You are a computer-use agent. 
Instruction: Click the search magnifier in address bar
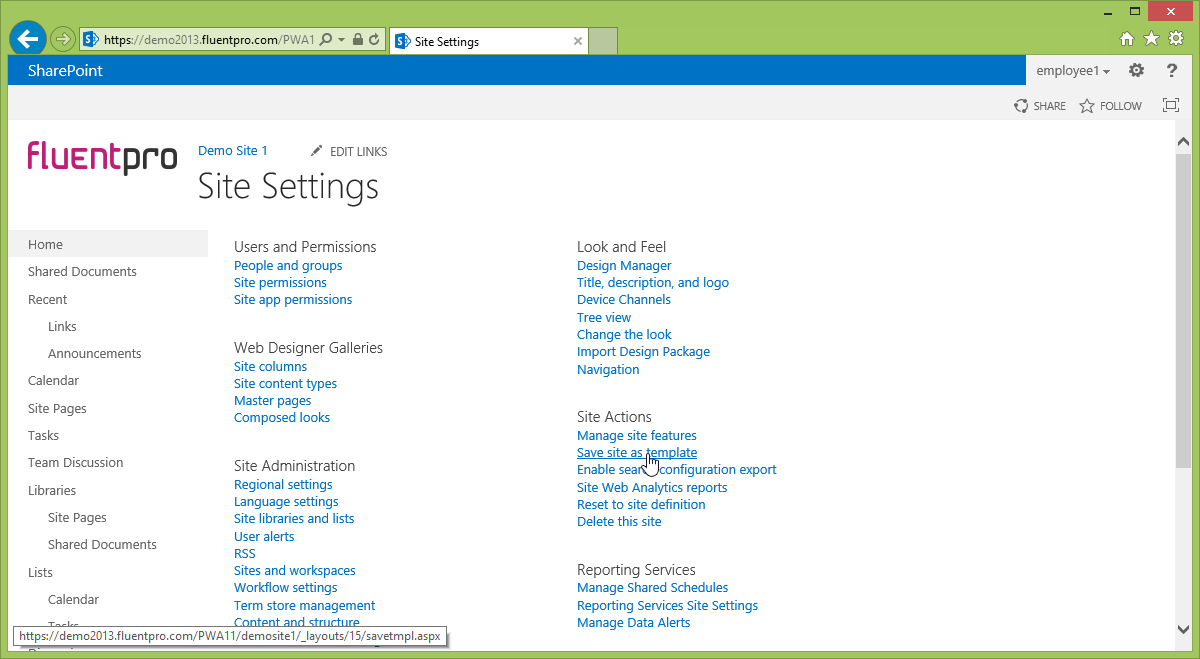click(x=325, y=40)
